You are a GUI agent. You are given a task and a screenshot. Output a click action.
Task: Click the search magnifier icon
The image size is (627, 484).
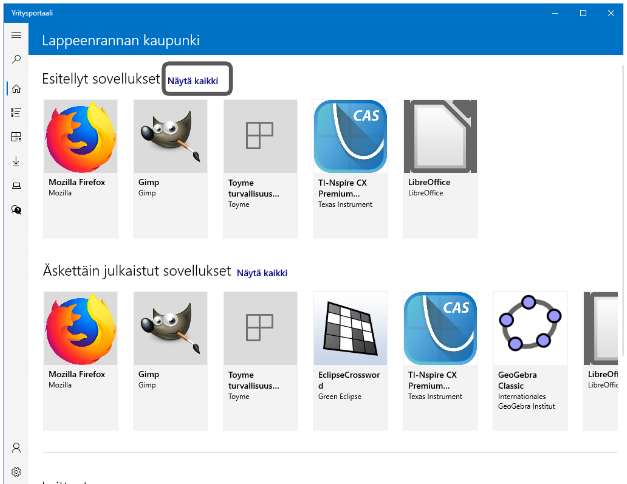(16, 60)
